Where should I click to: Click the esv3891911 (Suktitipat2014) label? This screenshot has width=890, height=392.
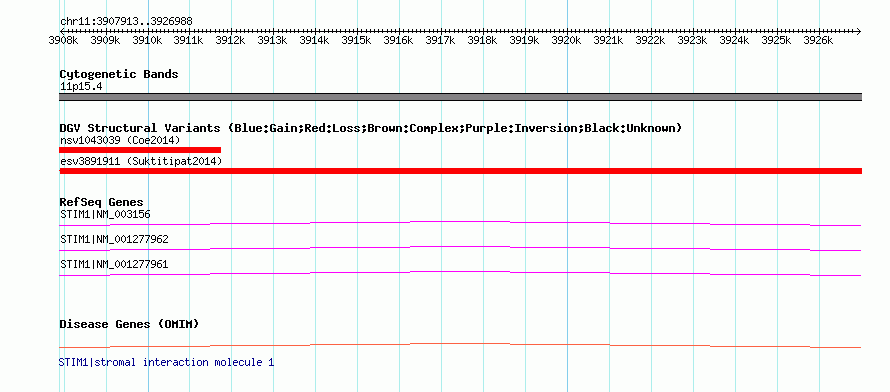[141, 162]
